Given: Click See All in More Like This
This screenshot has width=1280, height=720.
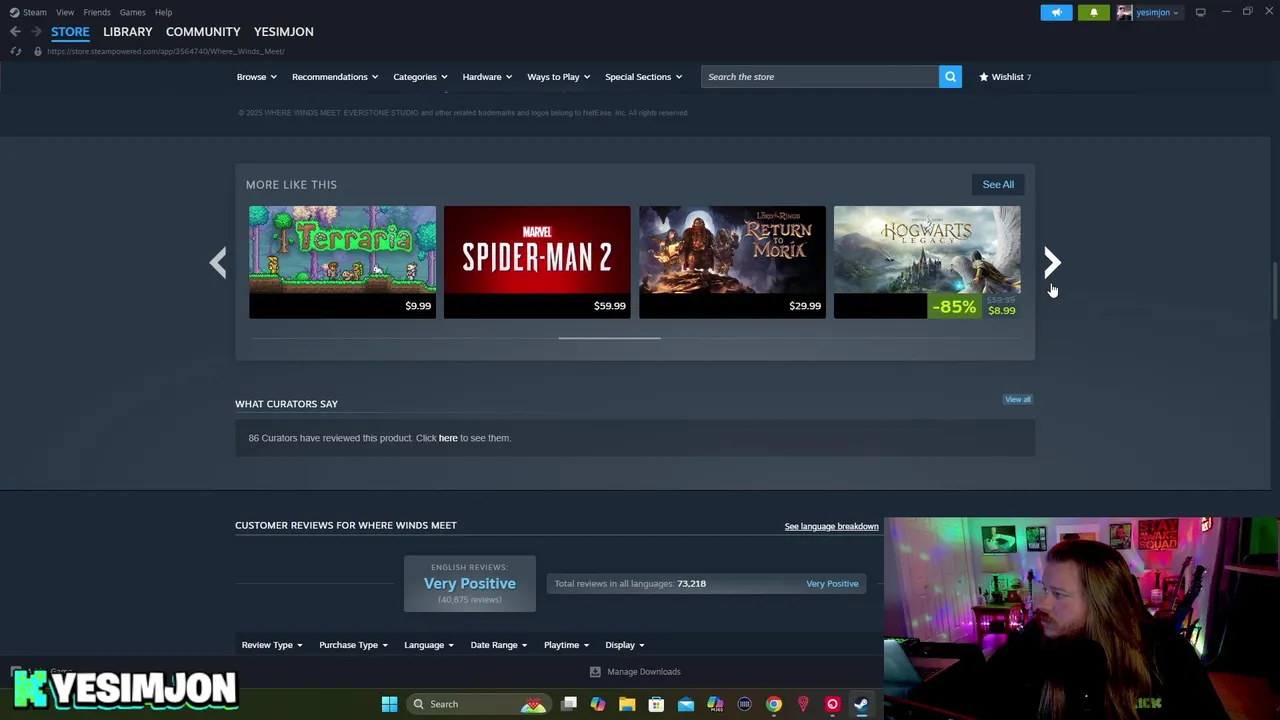Looking at the screenshot, I should pos(998,184).
